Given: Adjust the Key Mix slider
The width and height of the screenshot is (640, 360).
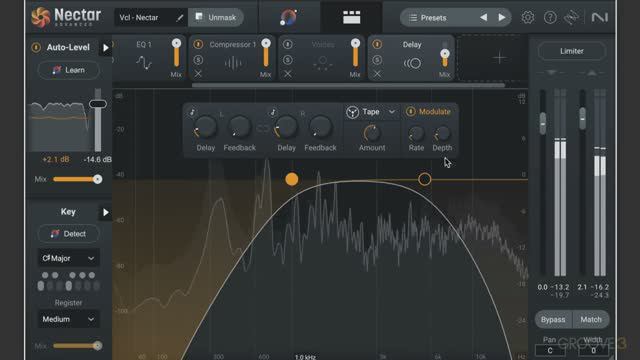Looking at the screenshot, I should (x=78, y=346).
